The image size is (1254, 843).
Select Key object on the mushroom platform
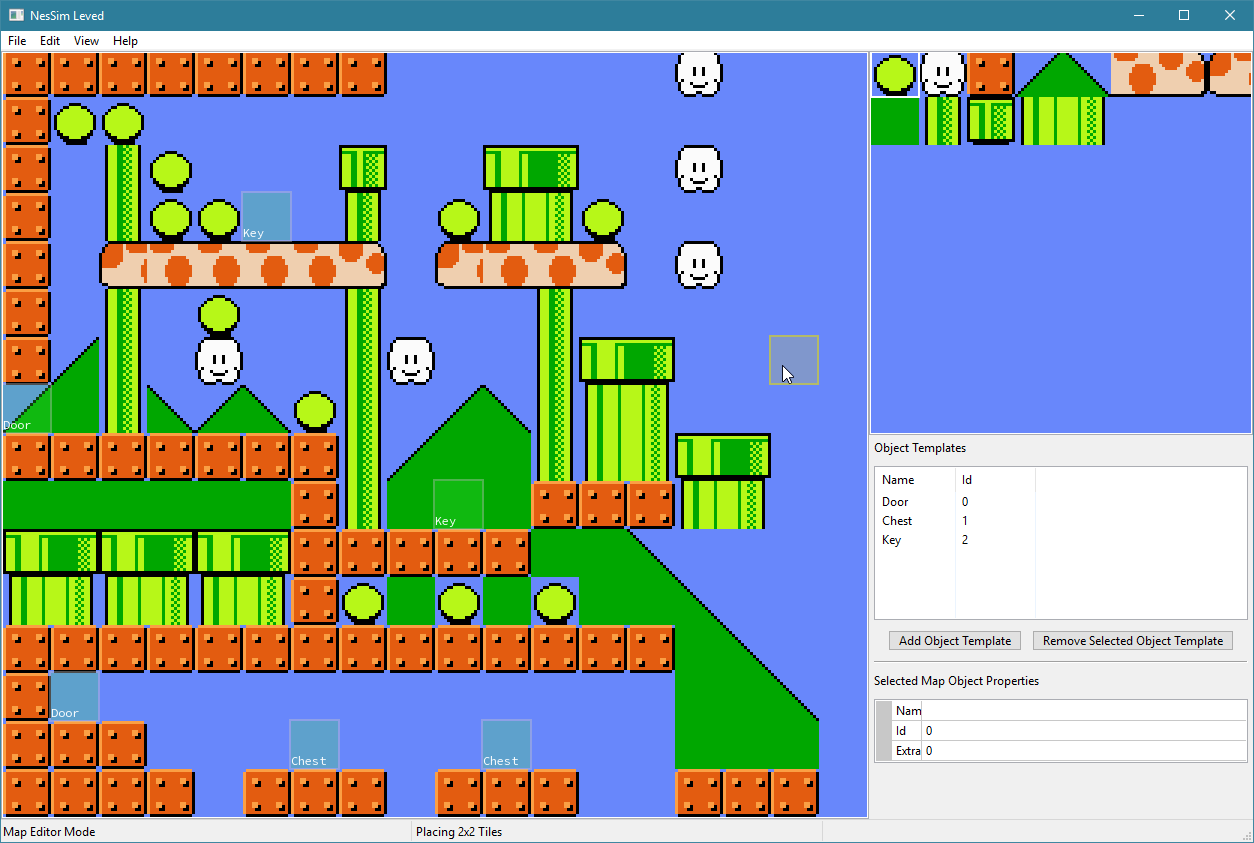tap(266, 216)
